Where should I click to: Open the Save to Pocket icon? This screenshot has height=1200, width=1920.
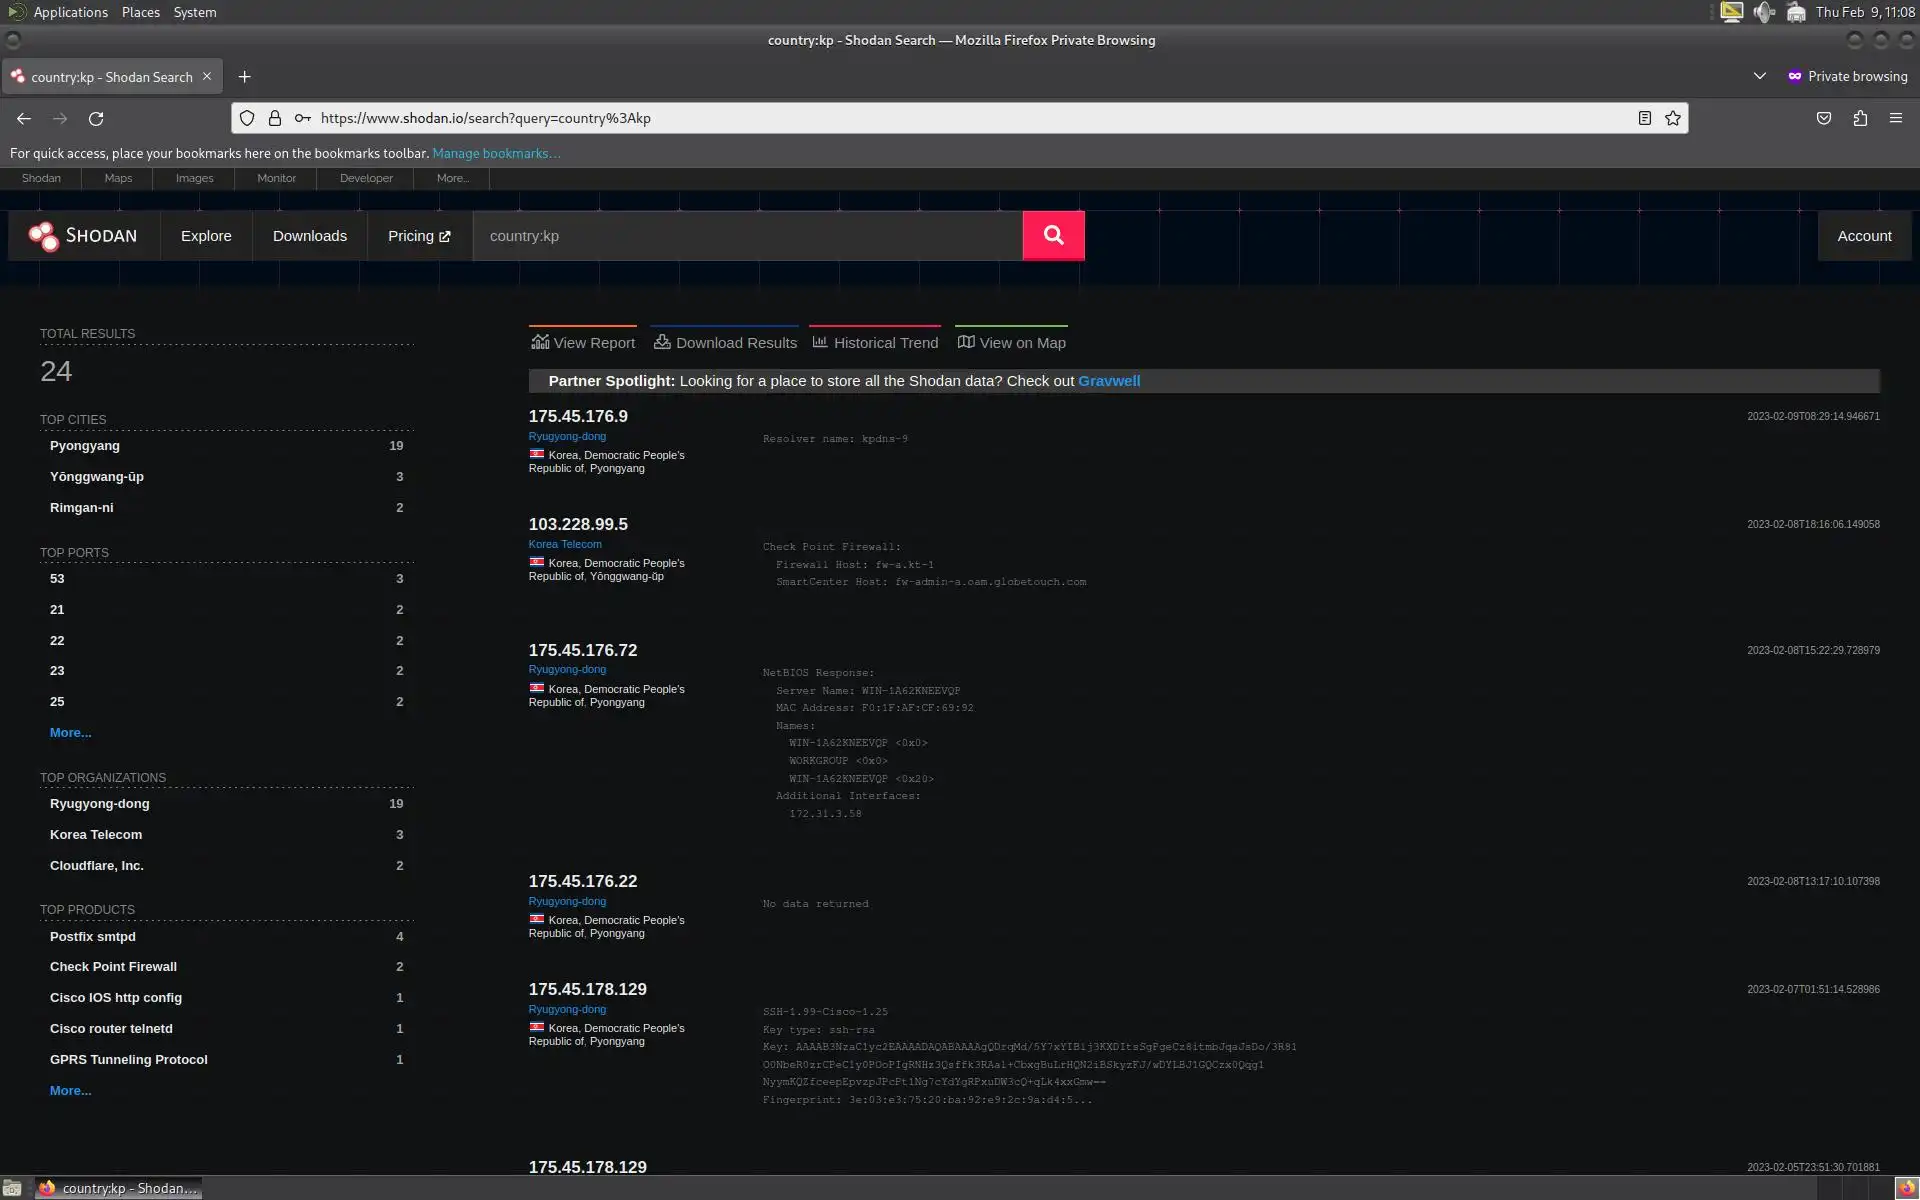click(x=1824, y=118)
